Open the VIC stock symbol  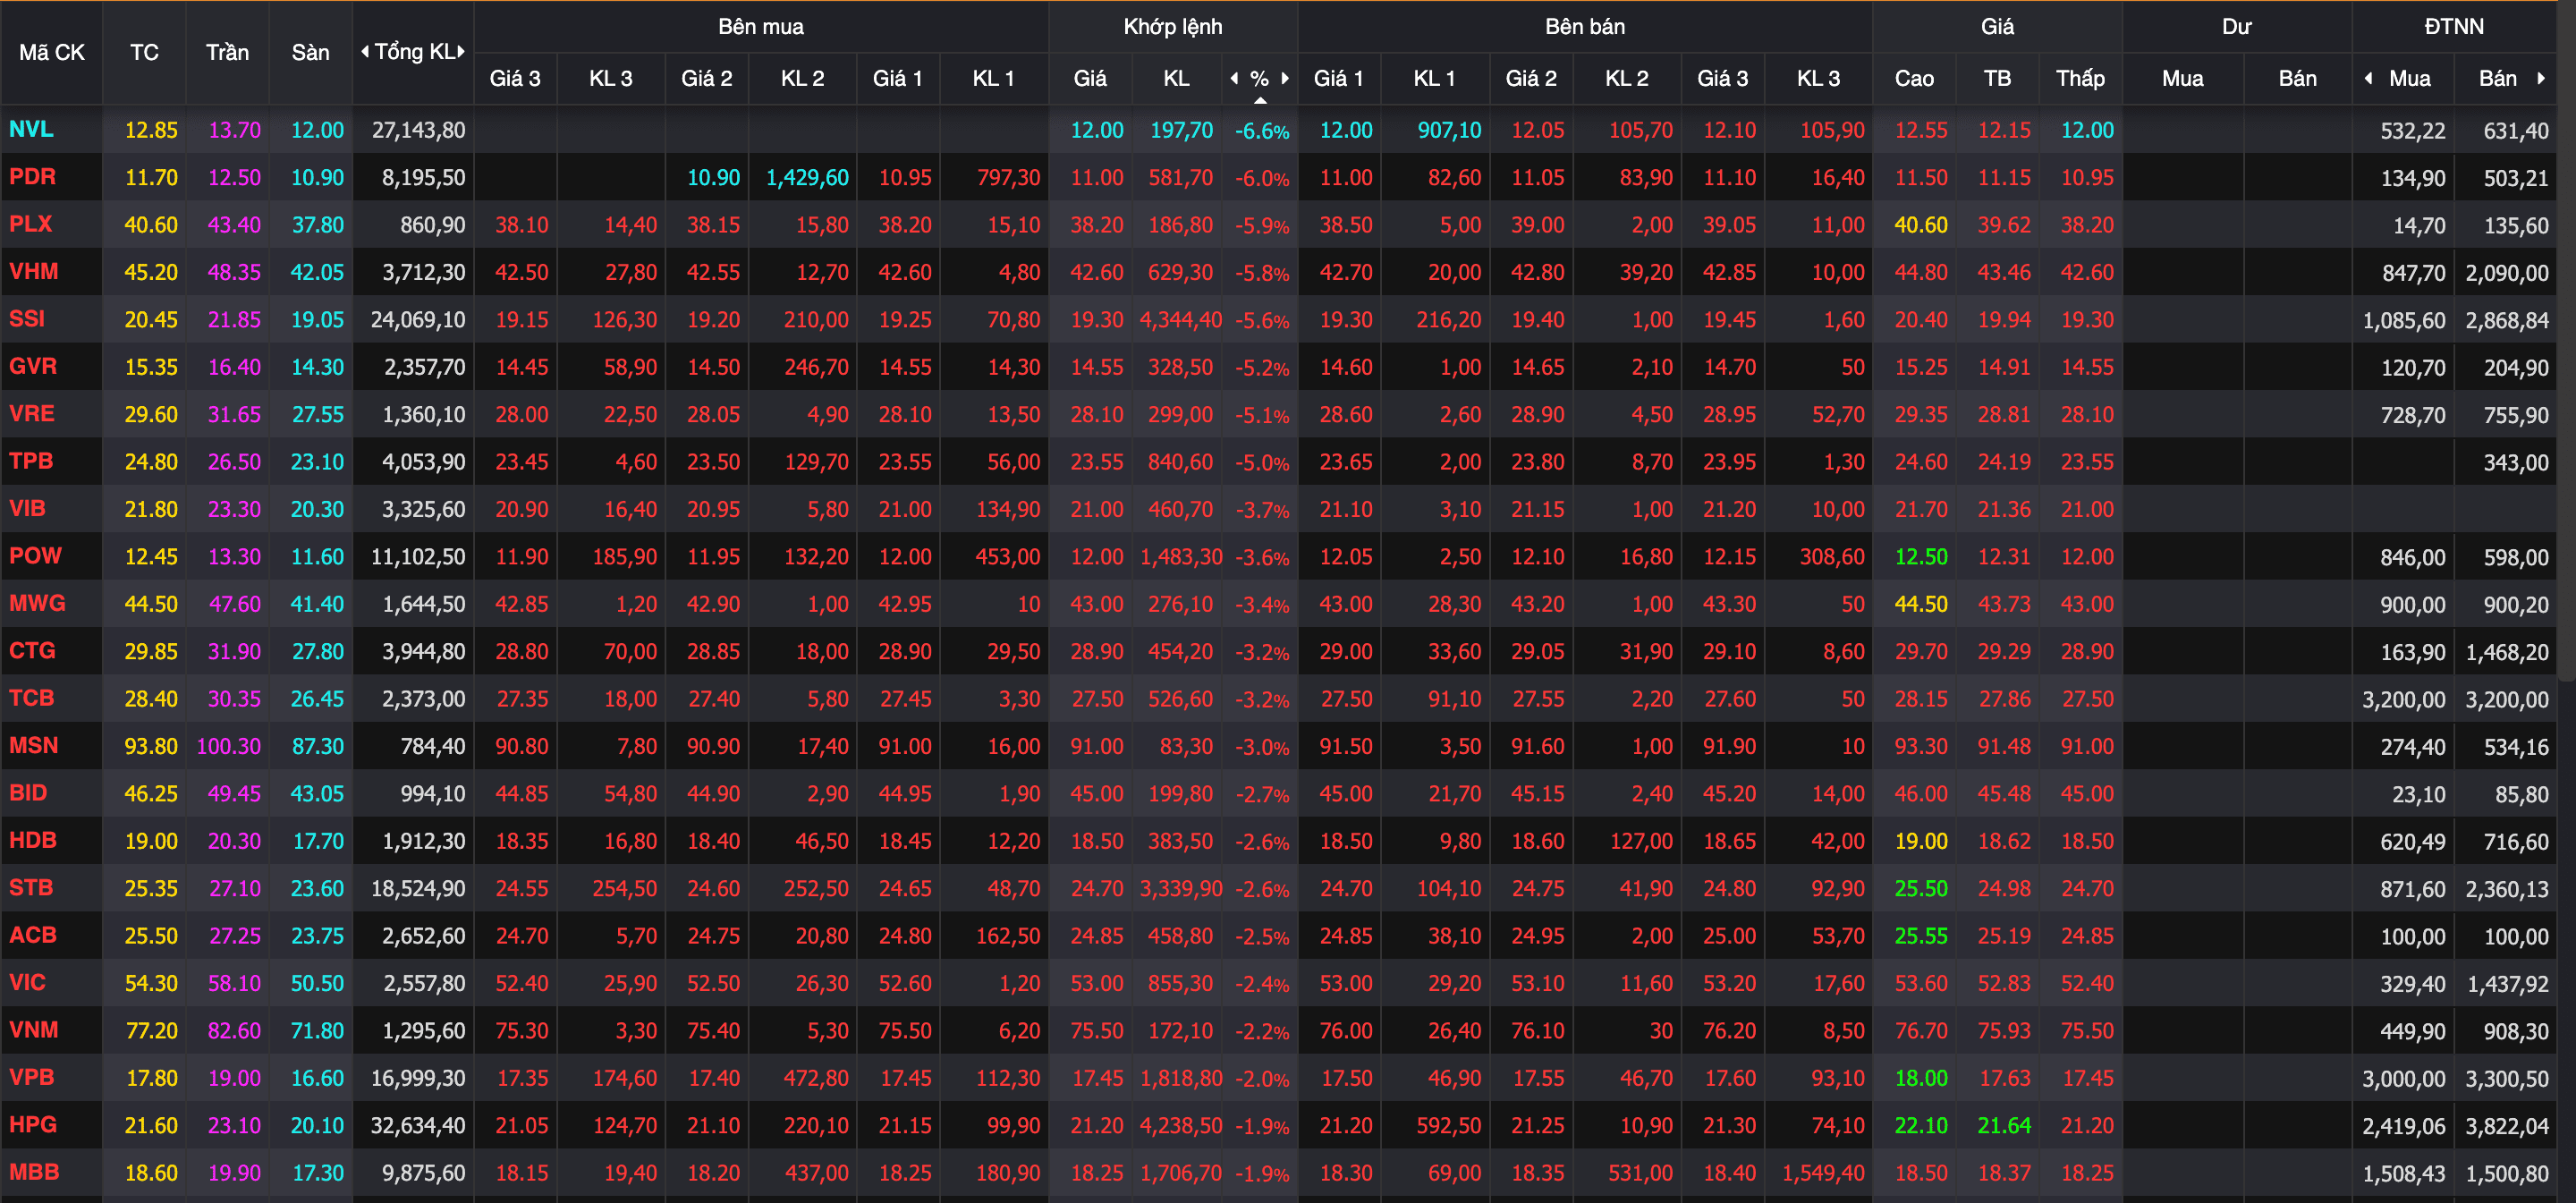pos(27,982)
